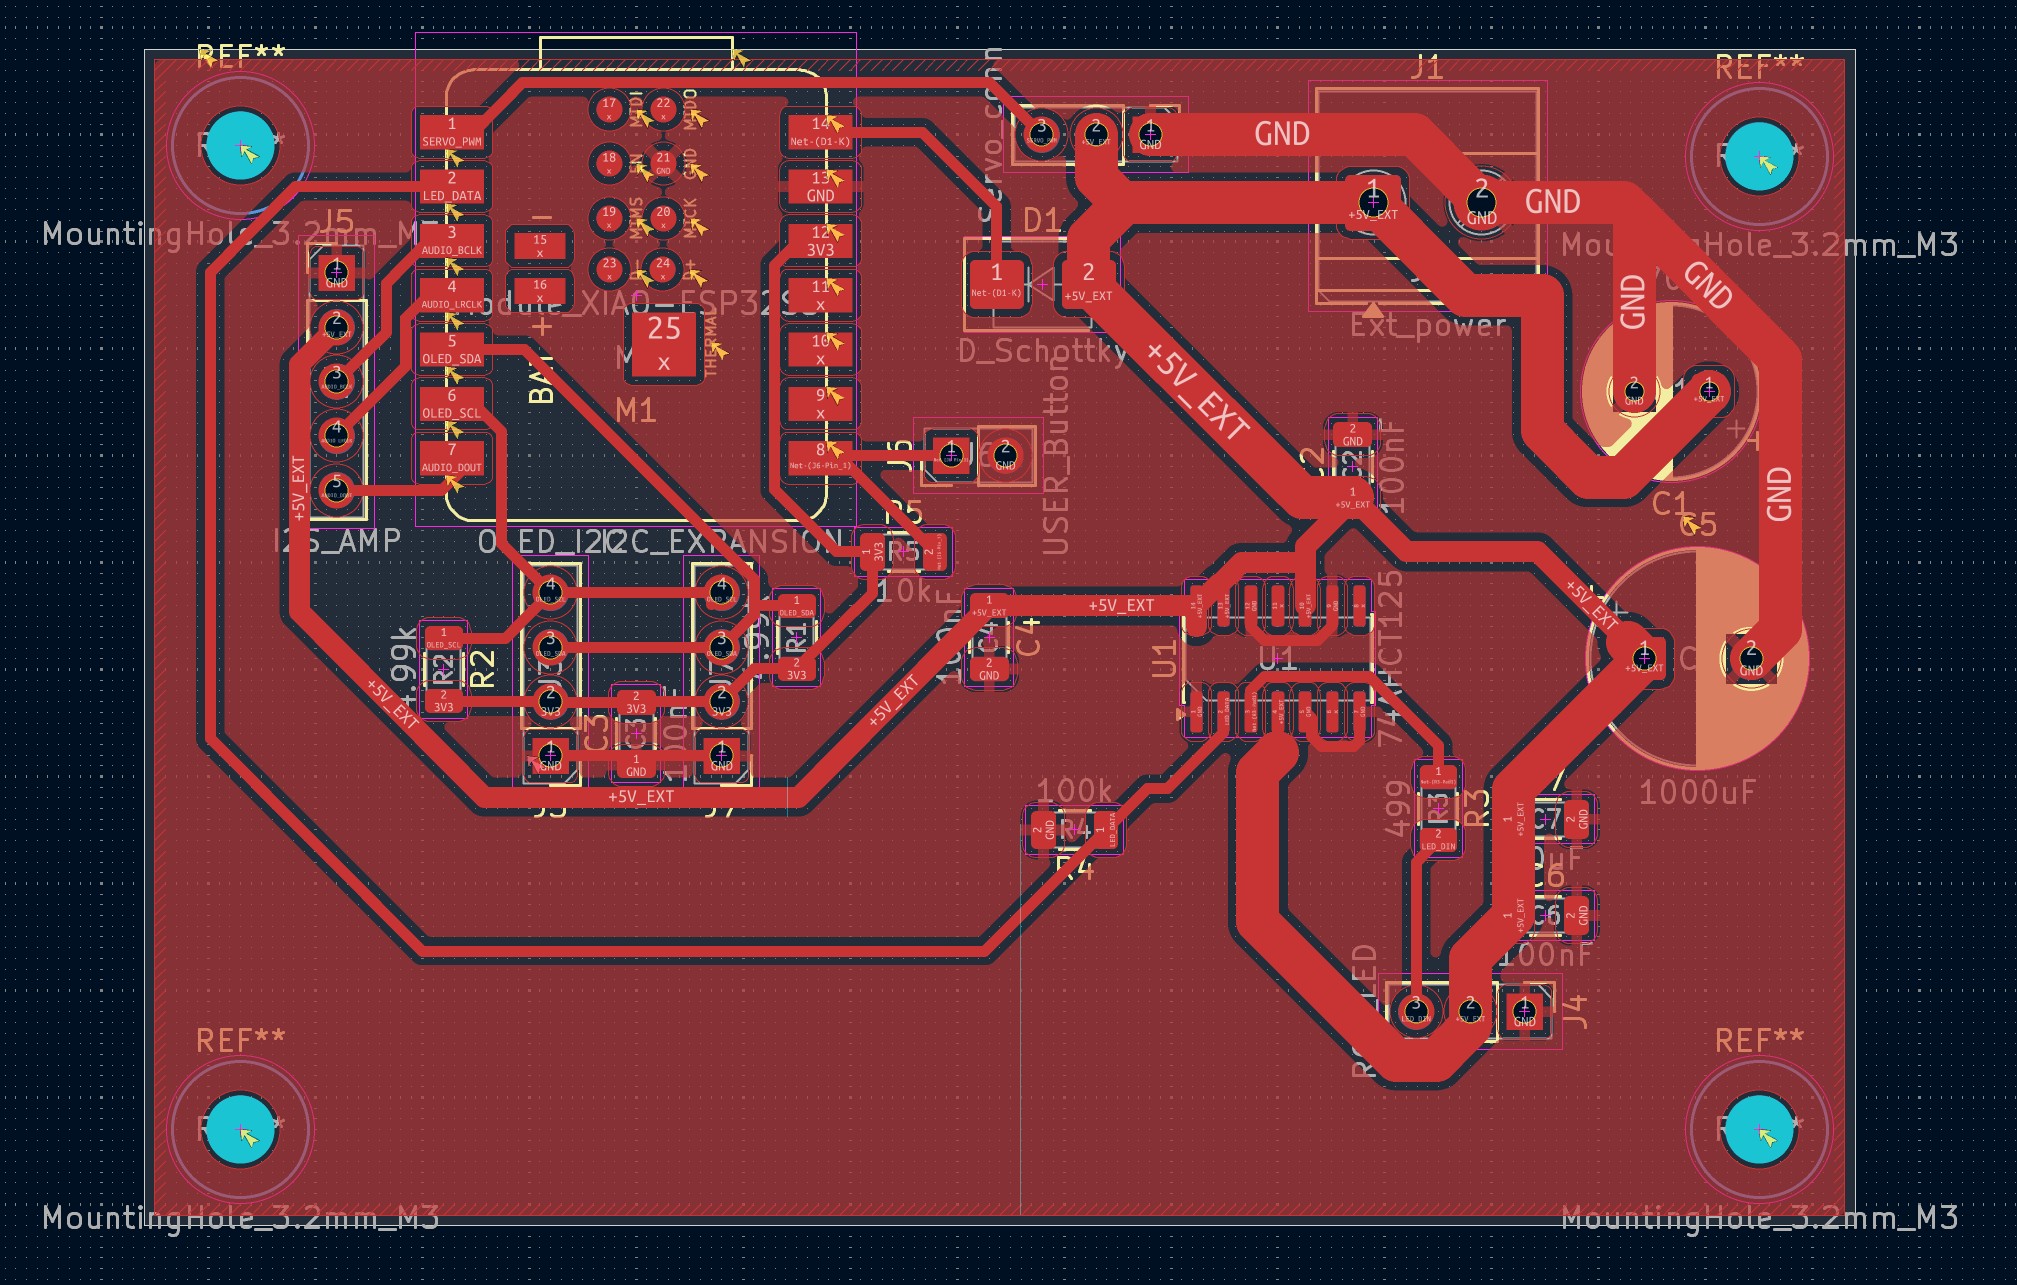Select capacitor C5 pad 1 +5V_EXT
The height and width of the screenshot is (1285, 2017).
click(x=1644, y=660)
